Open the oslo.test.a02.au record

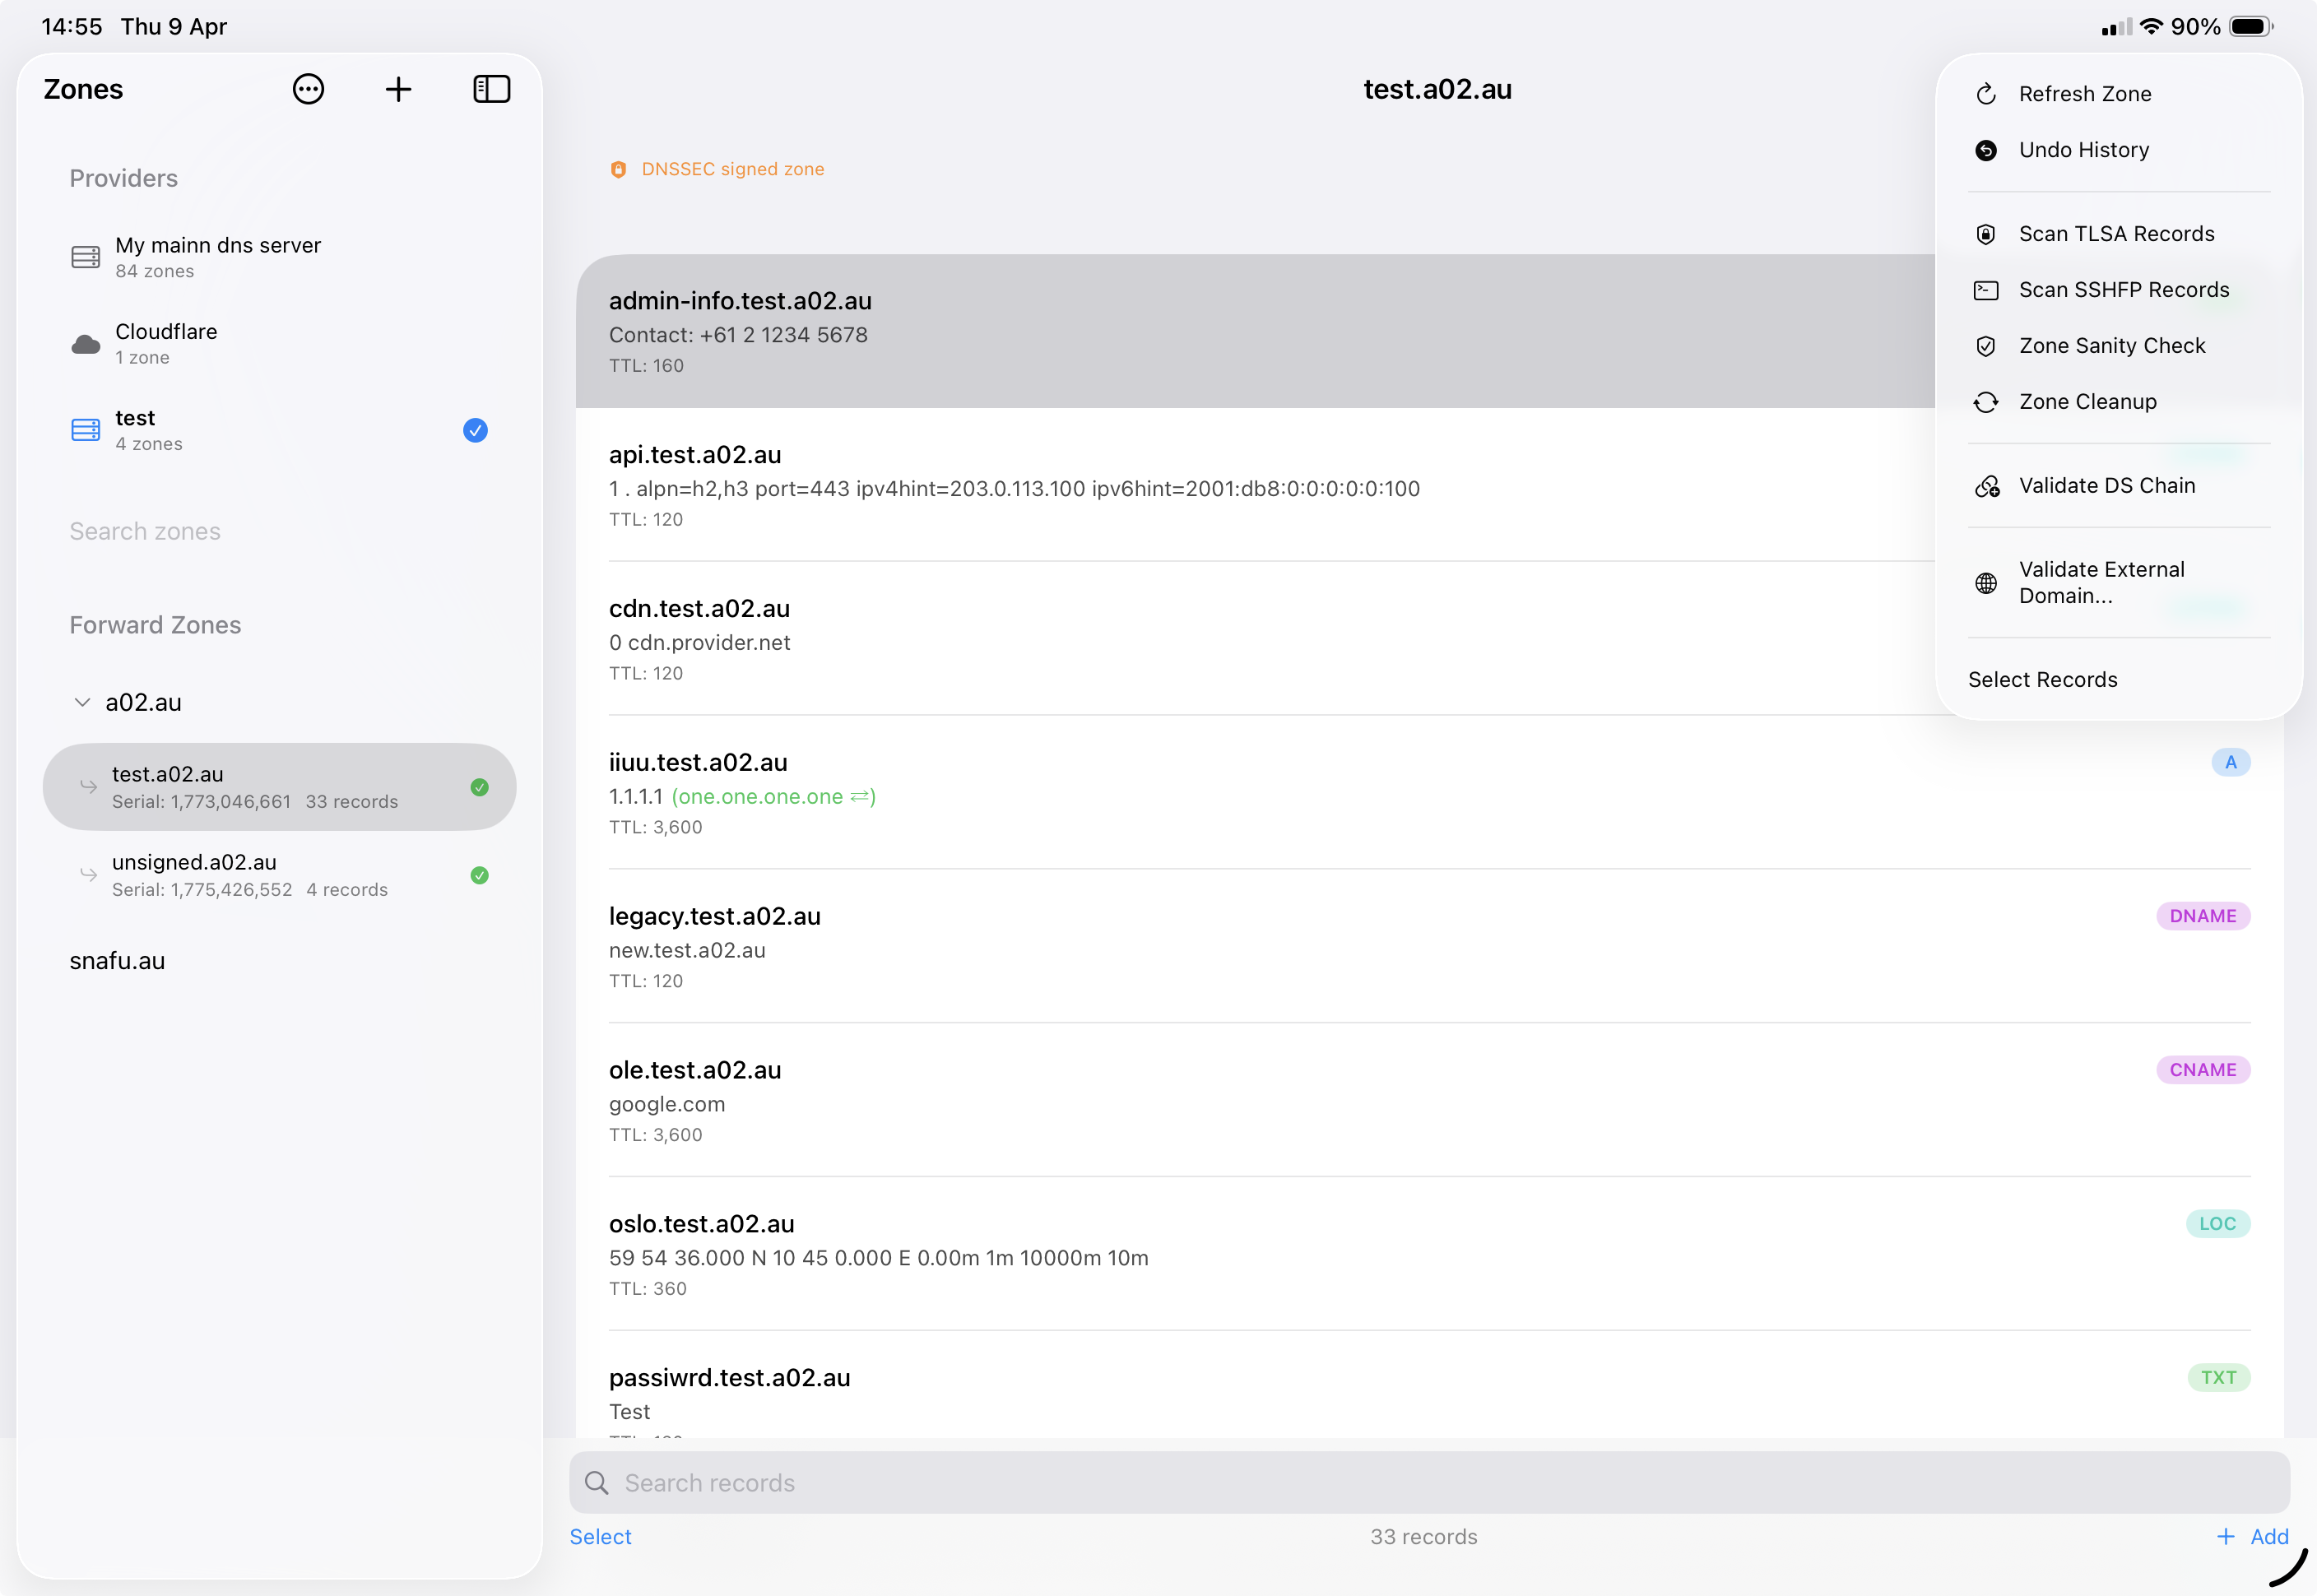tap(1430, 1255)
